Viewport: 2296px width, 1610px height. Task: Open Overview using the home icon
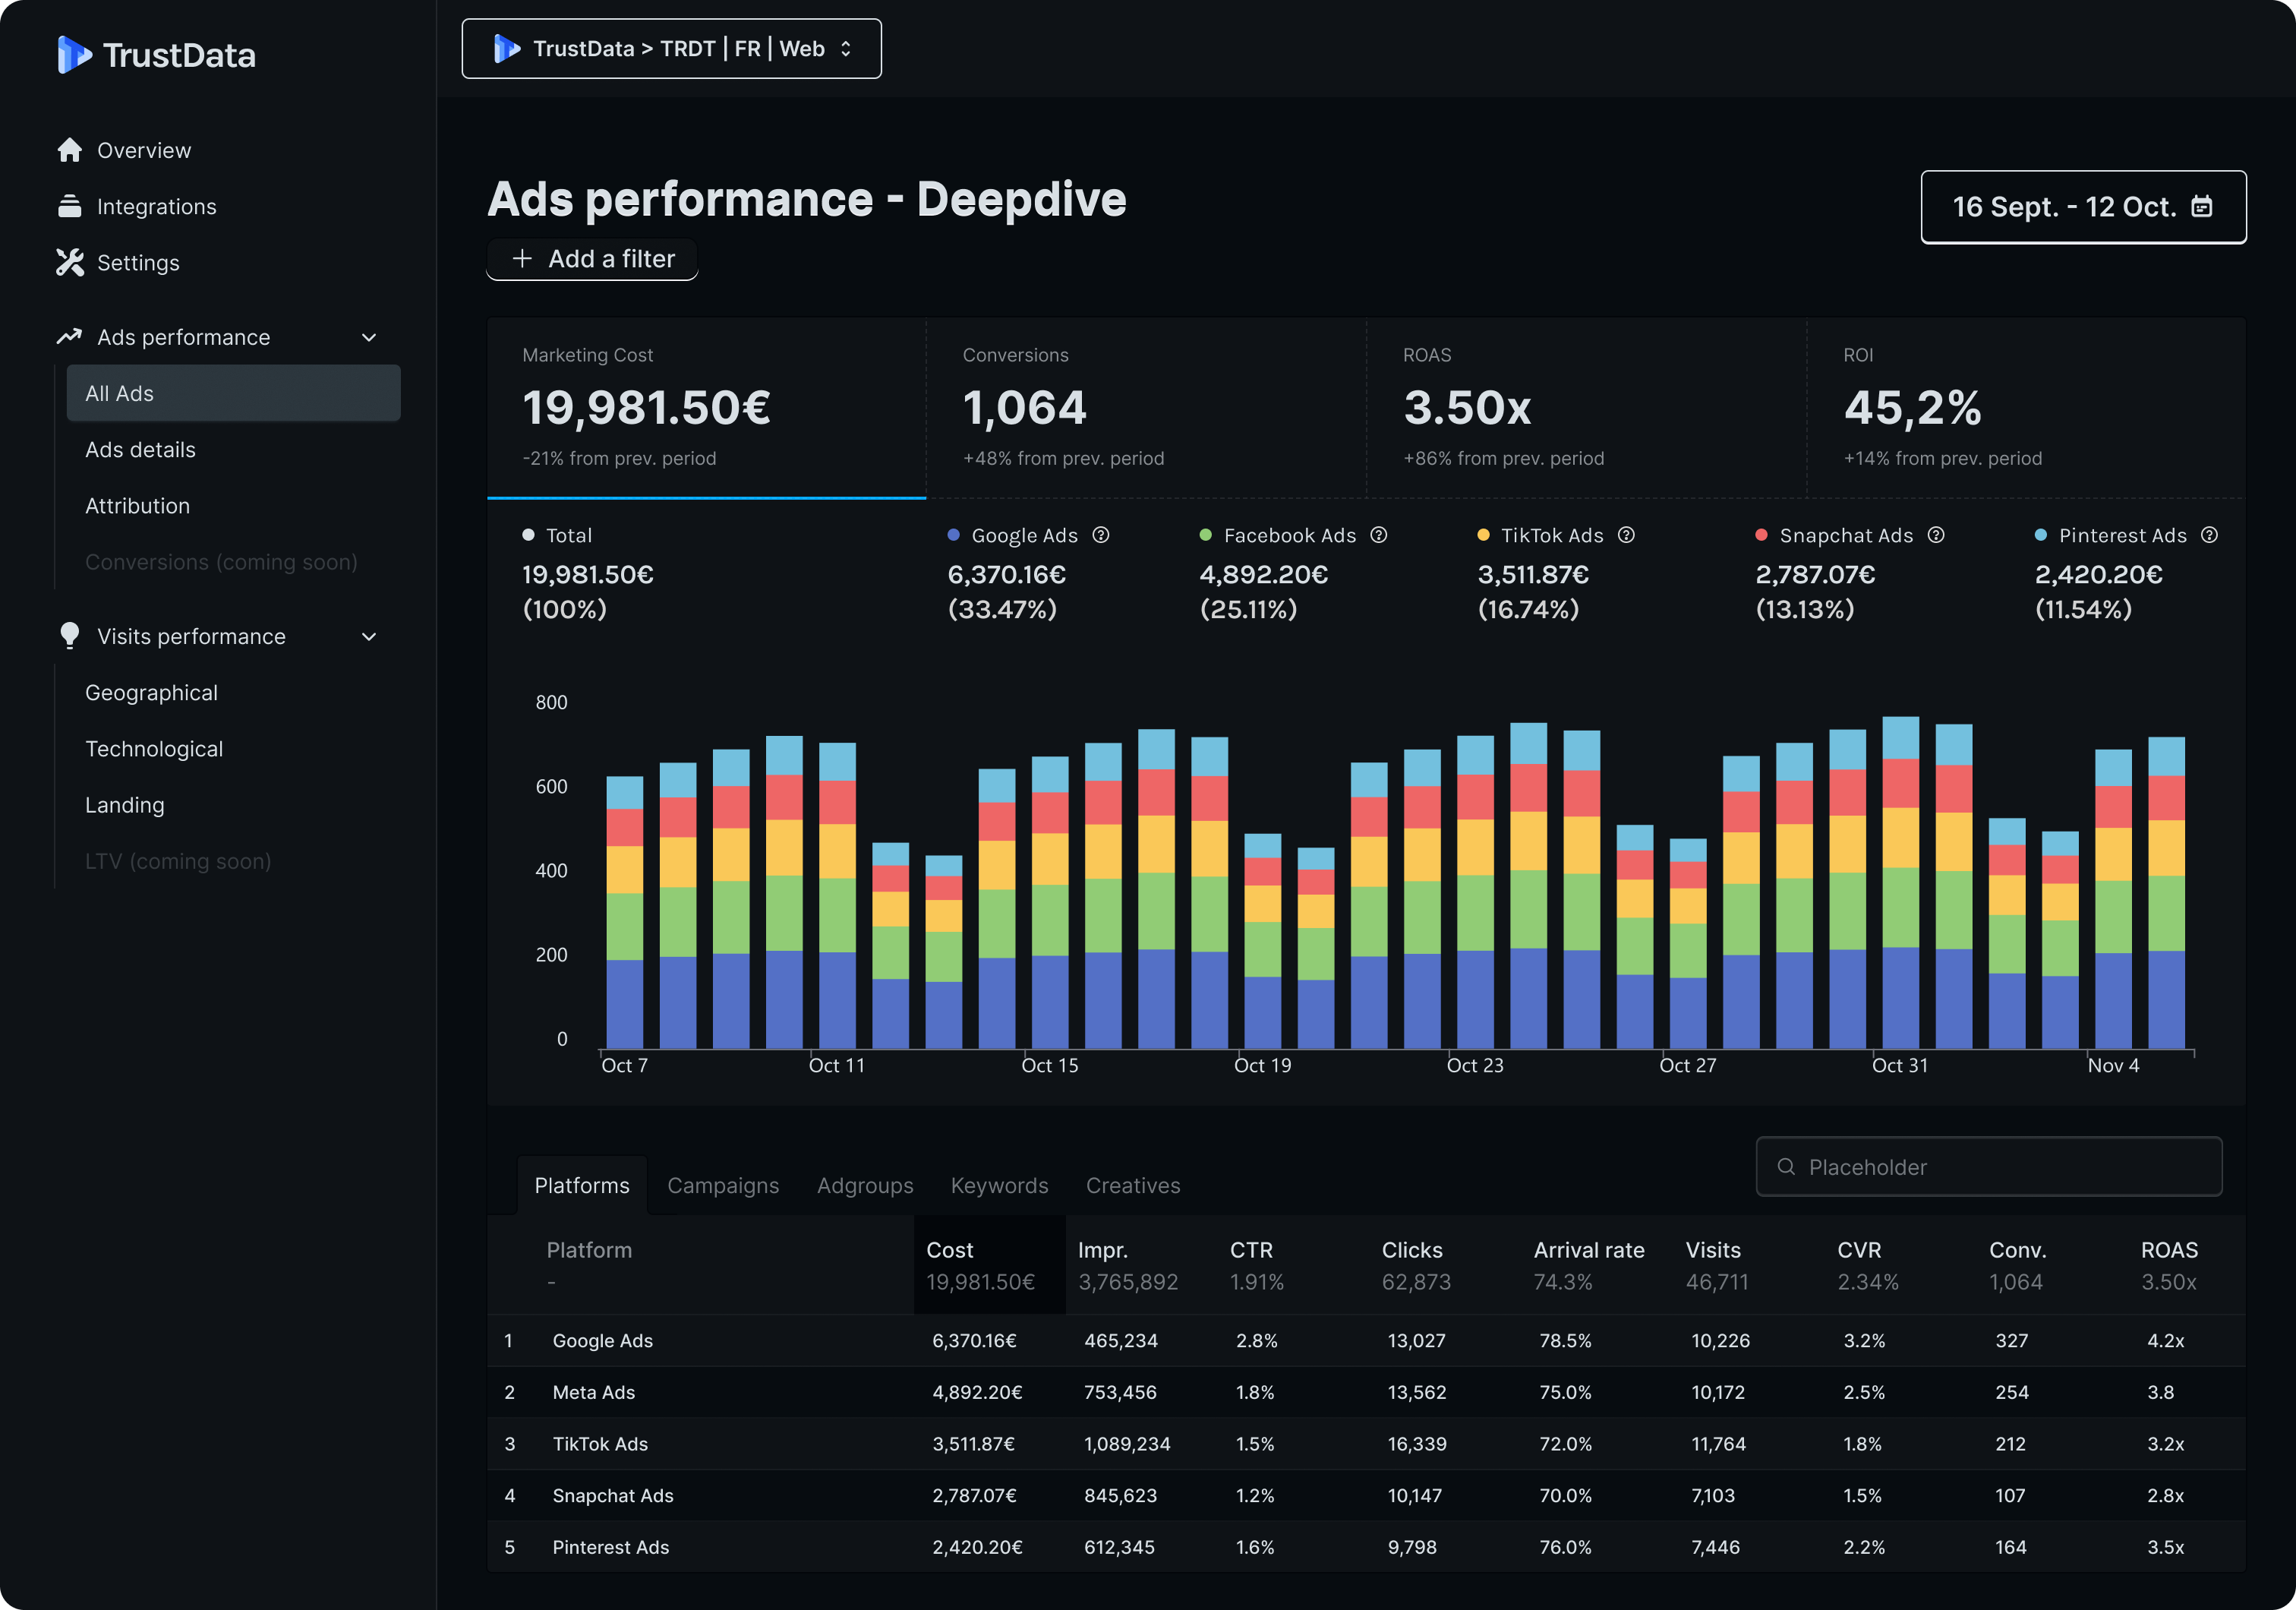[x=69, y=149]
